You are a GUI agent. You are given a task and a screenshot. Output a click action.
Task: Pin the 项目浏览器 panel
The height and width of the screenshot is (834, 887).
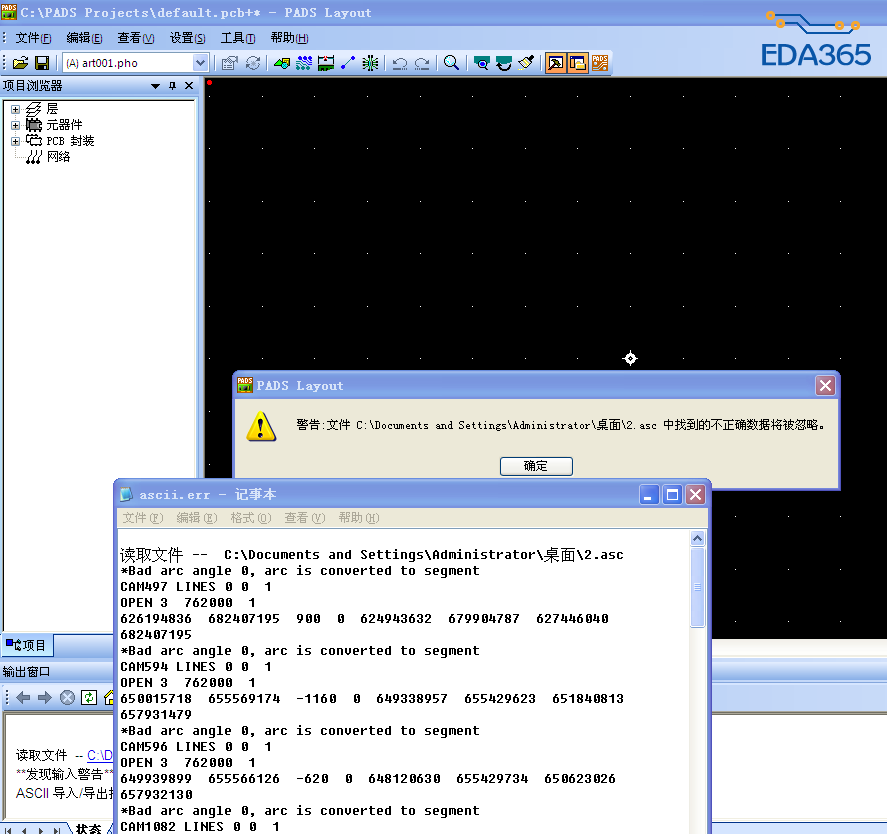[x=173, y=86]
